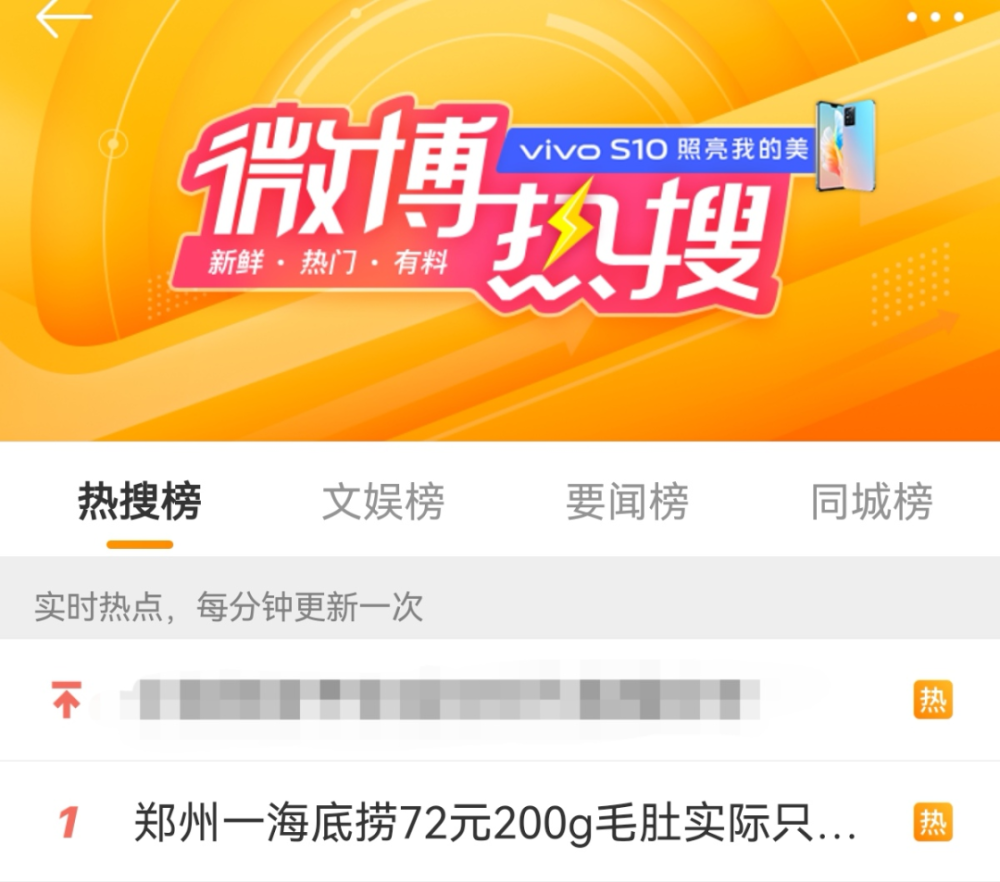Tap the pinned-to-top arrow icon
Viewport: 1000px width, 882px height.
click(66, 700)
